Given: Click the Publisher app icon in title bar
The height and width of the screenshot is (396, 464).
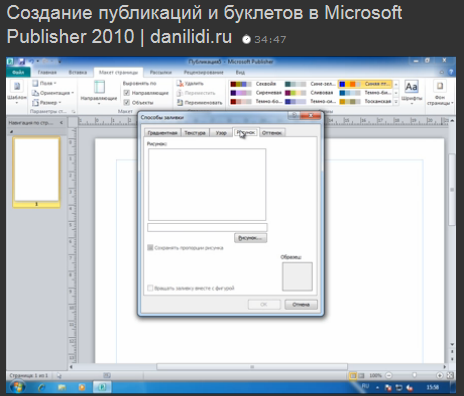Looking at the screenshot, I should pos(10,62).
